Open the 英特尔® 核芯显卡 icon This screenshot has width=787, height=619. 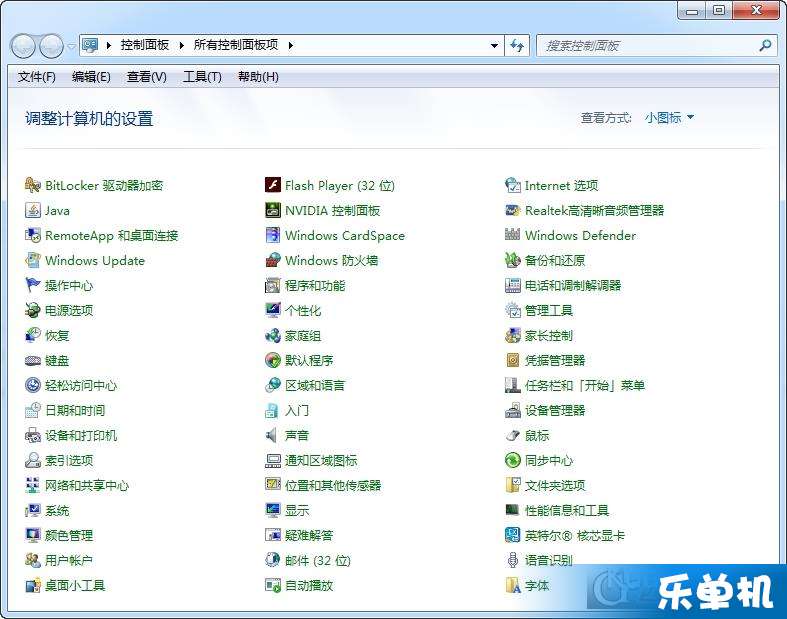(512, 535)
